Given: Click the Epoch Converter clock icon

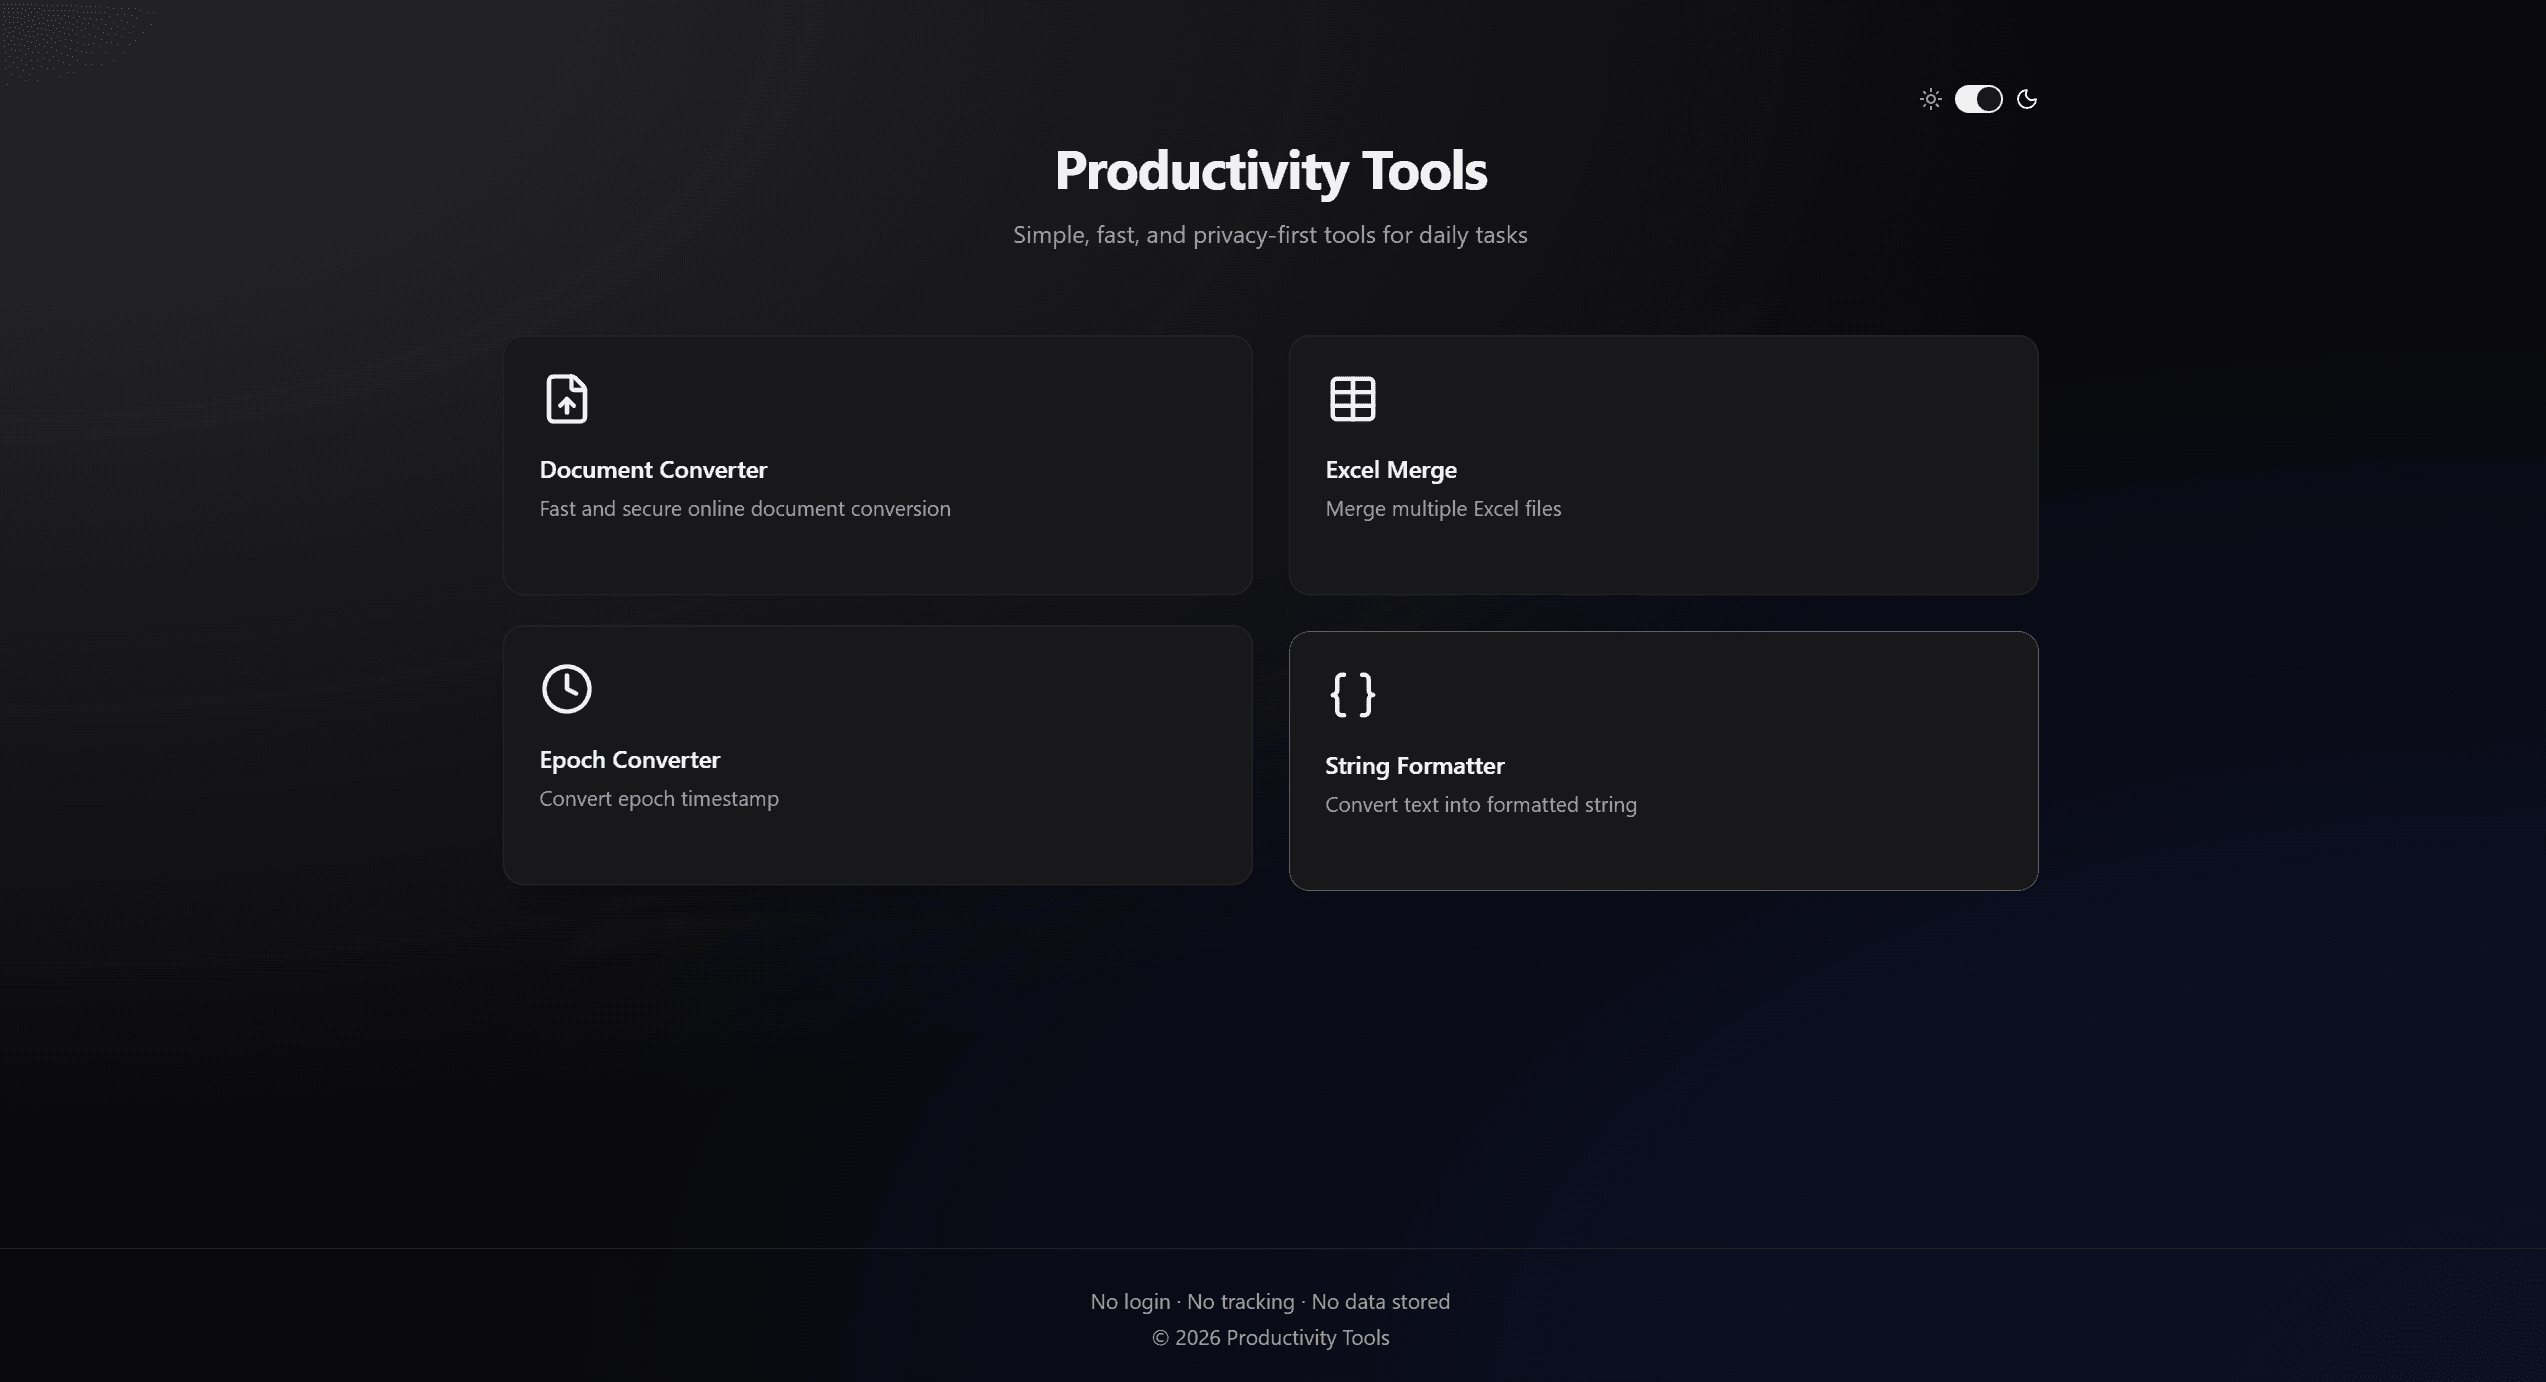Looking at the screenshot, I should click(566, 689).
